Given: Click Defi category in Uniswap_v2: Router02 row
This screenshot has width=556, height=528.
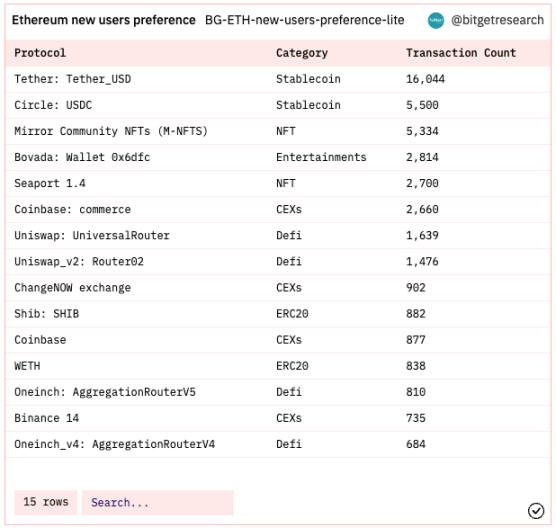Looking at the screenshot, I should tap(289, 262).
